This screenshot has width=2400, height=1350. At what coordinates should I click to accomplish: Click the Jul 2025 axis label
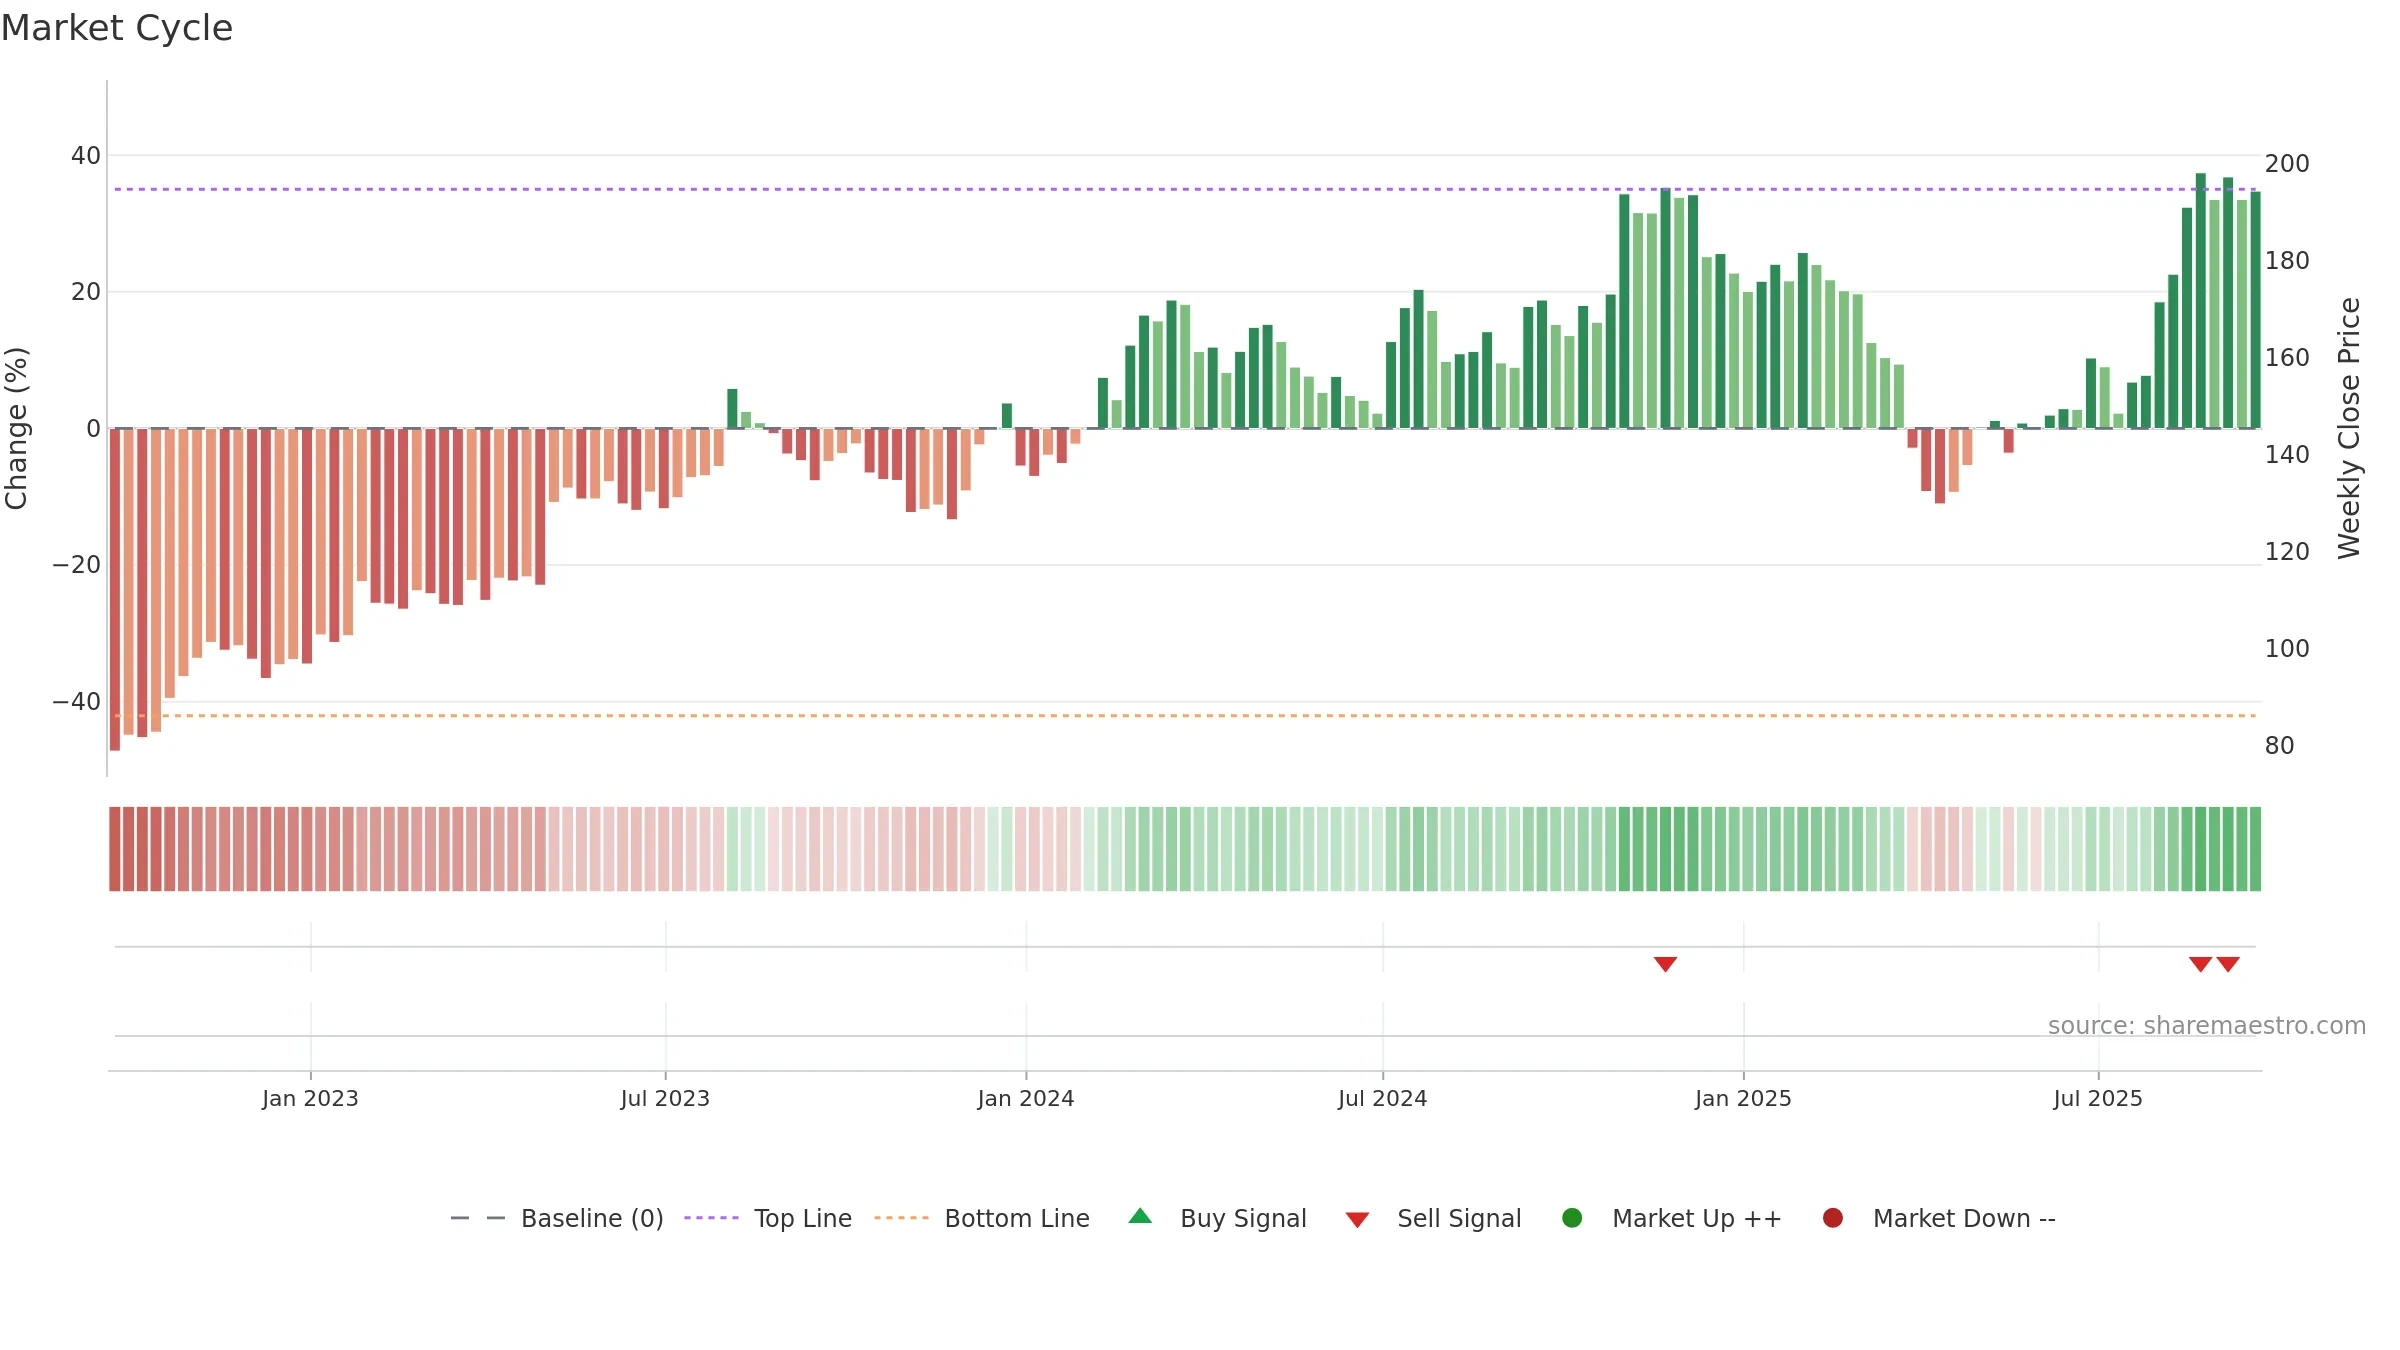tap(2098, 1098)
